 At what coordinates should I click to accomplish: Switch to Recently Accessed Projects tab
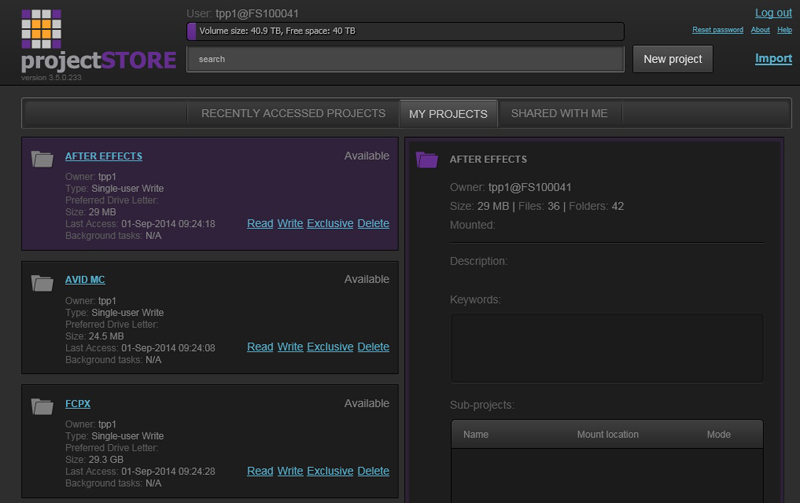point(293,114)
